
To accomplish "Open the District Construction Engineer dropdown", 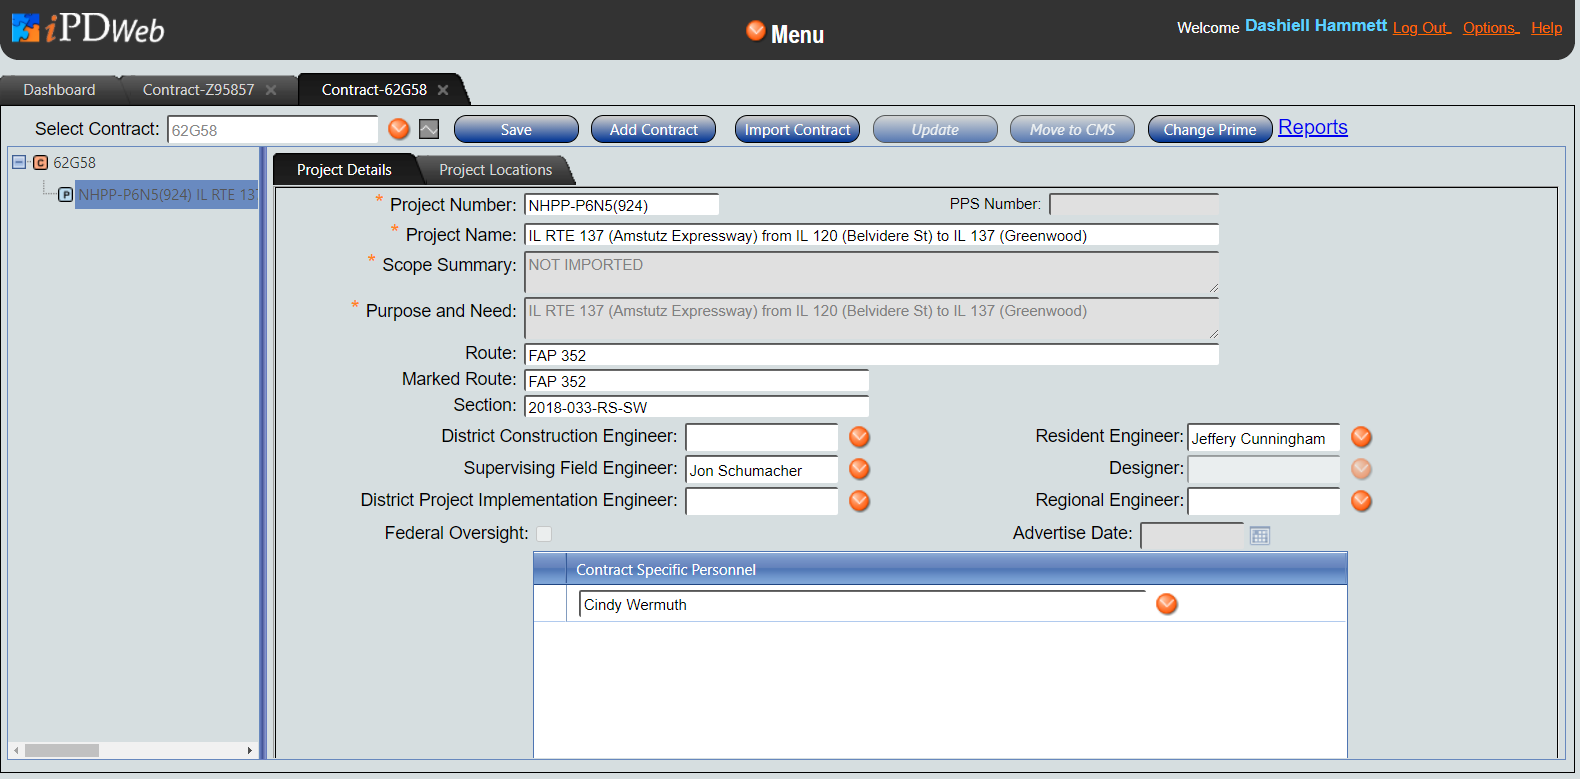I will (859, 437).
